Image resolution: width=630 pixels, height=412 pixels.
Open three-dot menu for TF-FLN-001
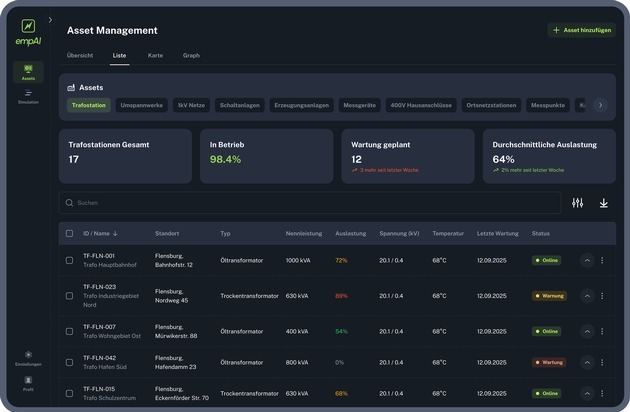(x=602, y=260)
